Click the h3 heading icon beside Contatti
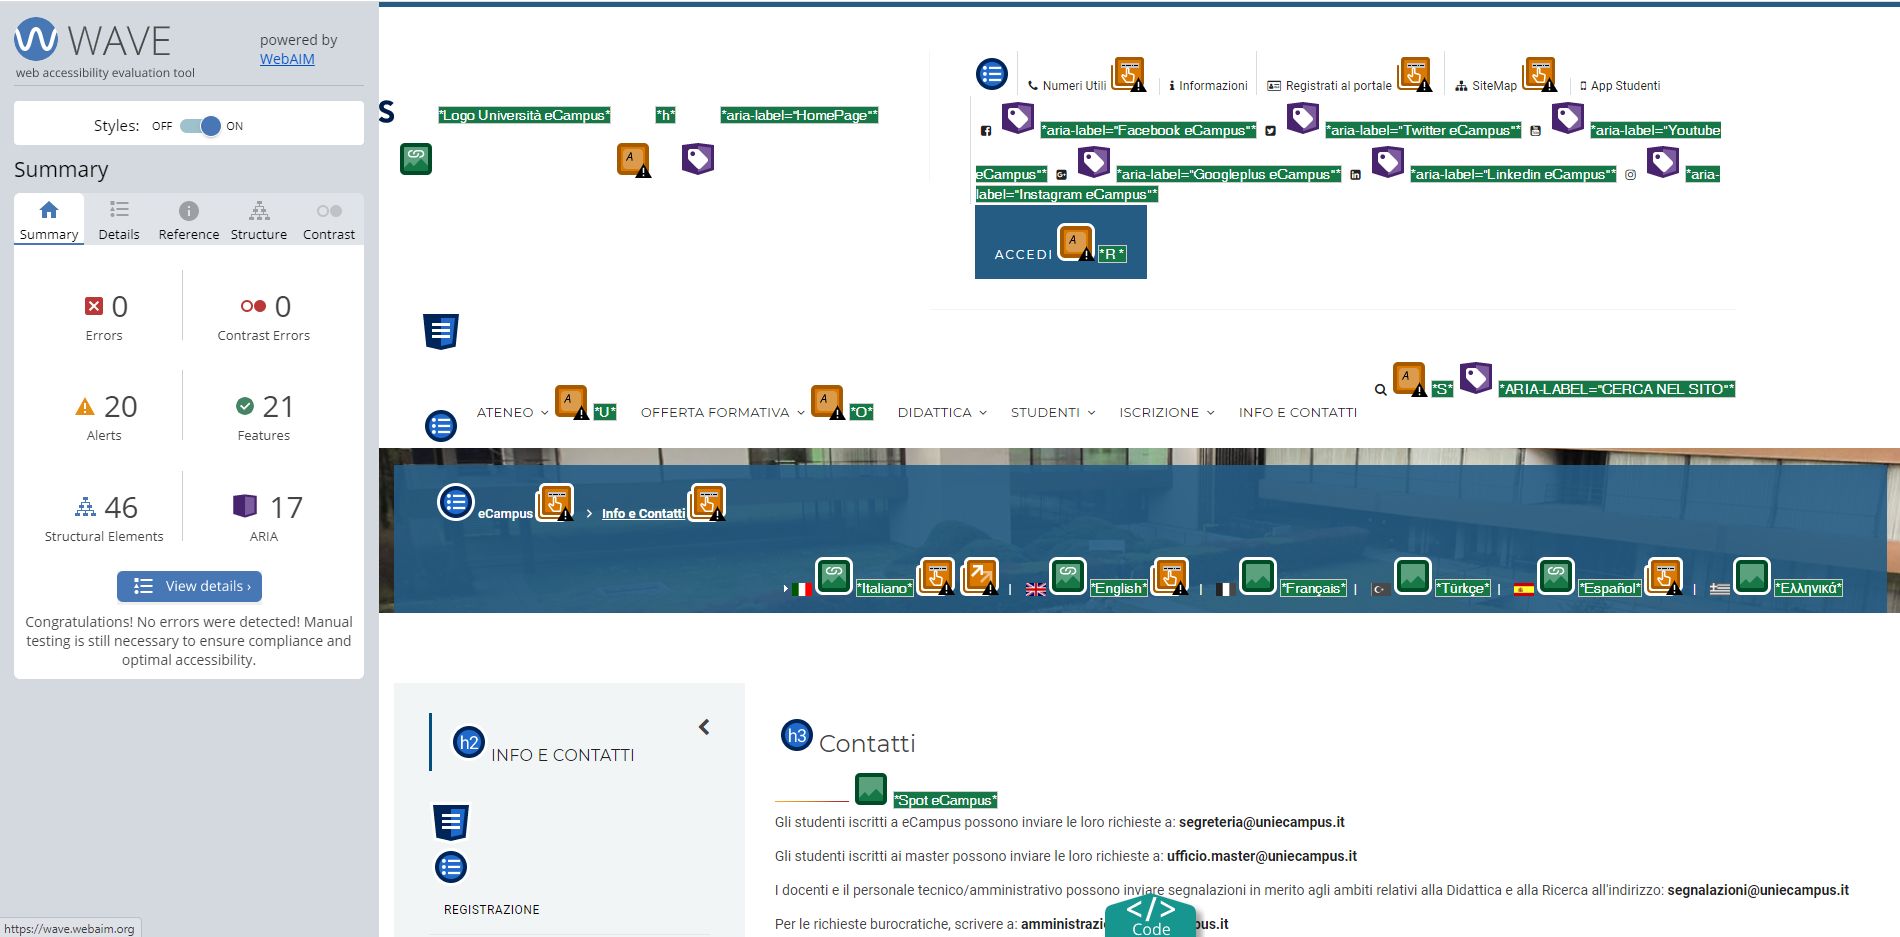 pos(796,736)
